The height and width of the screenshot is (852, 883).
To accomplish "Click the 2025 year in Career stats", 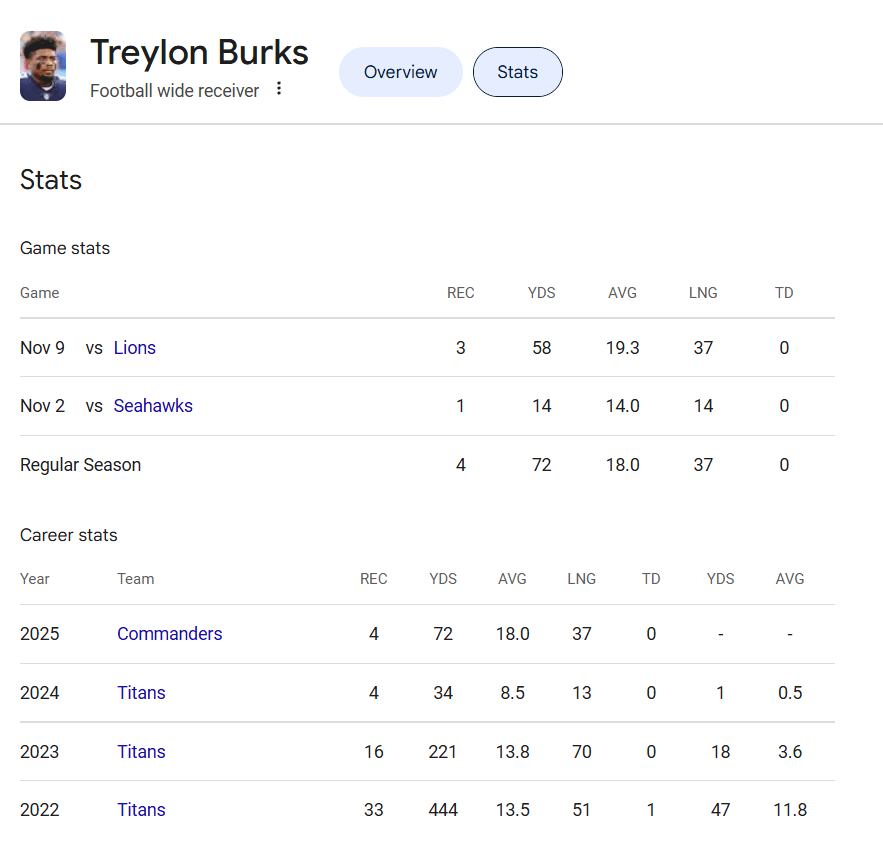I will coord(40,634).
